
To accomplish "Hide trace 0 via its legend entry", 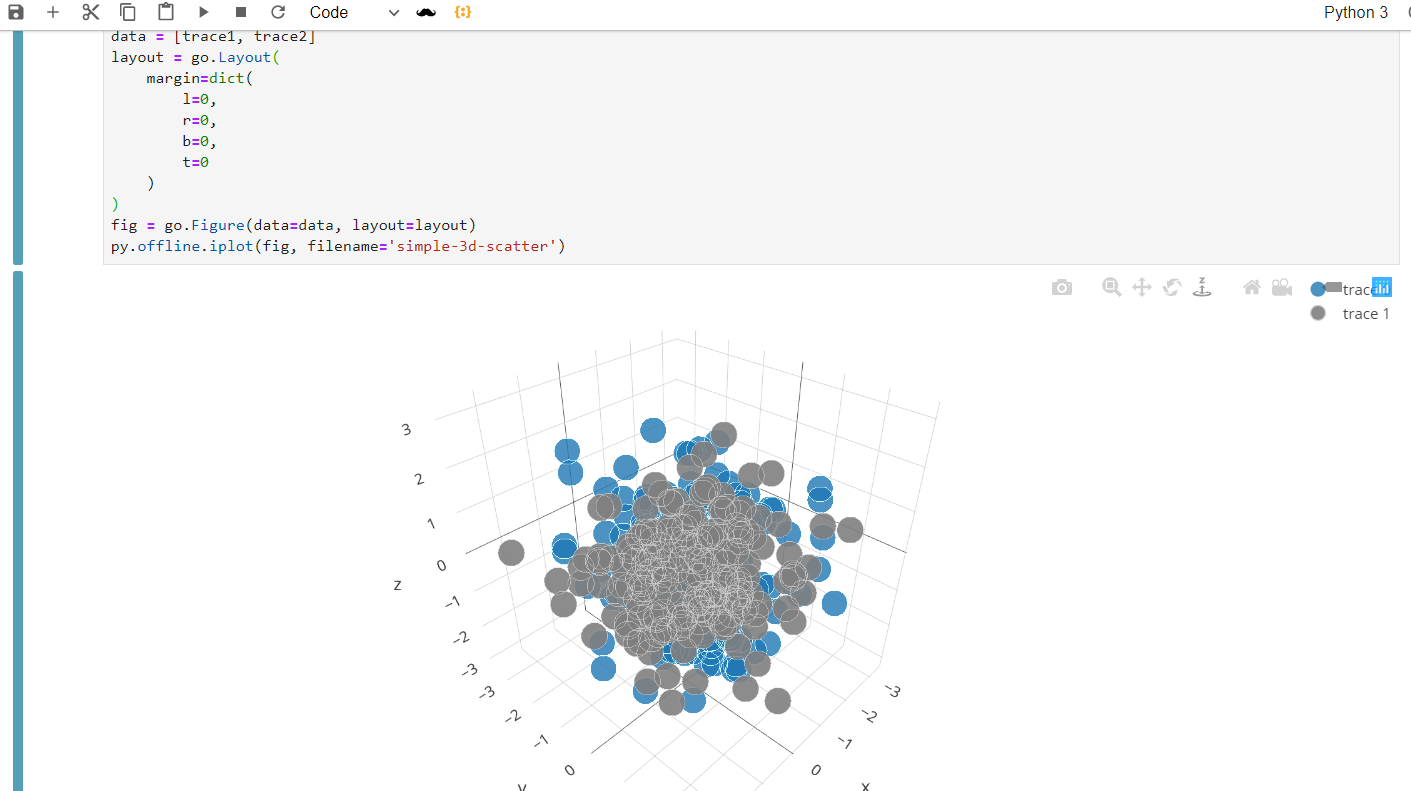I will [x=1350, y=288].
